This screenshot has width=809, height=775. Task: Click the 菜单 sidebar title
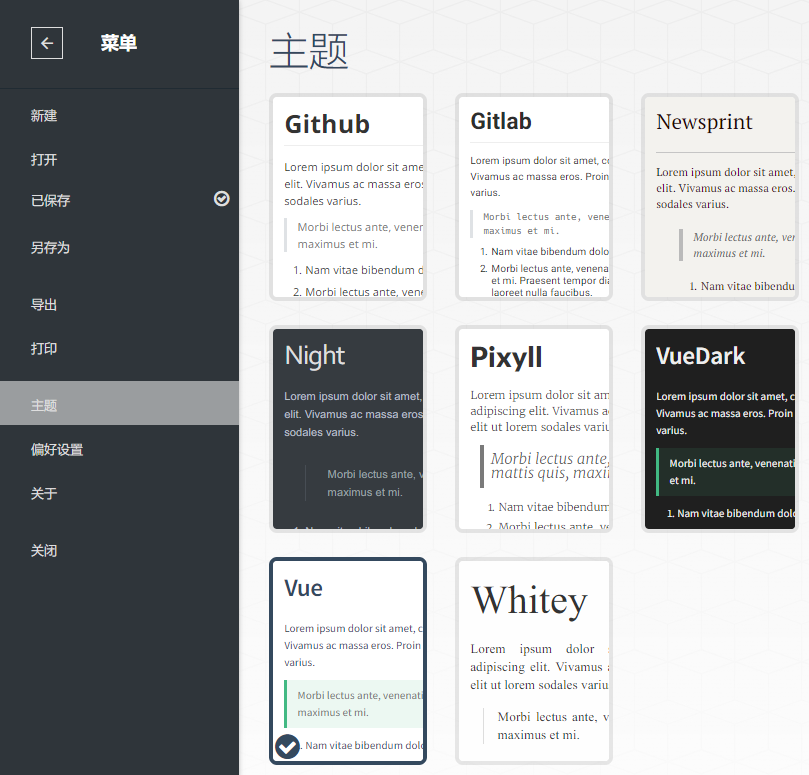[119, 43]
